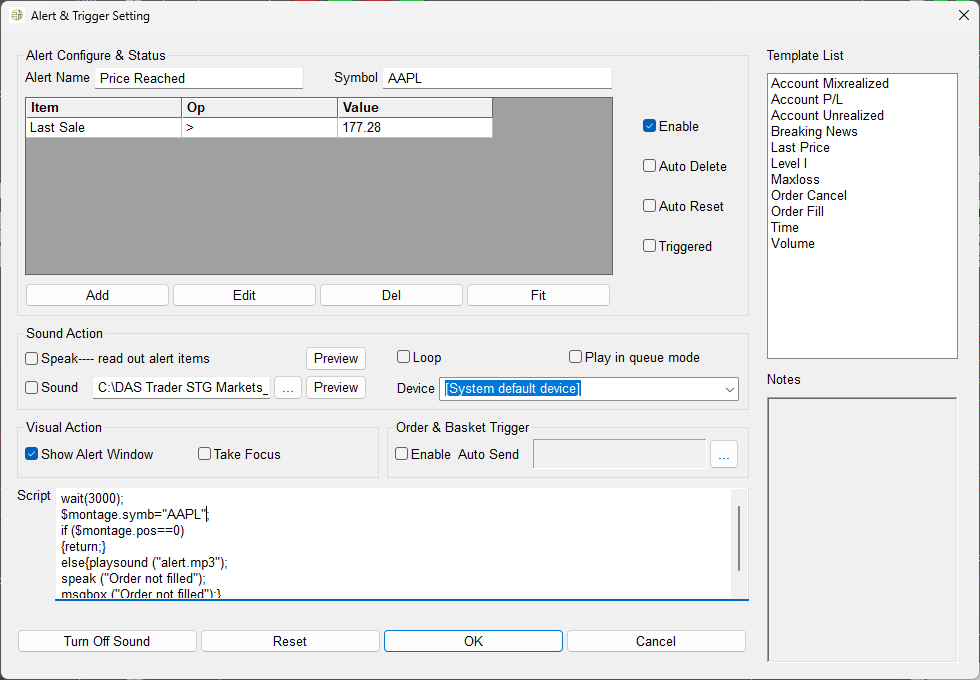Check the Auto Reset option

(649, 206)
